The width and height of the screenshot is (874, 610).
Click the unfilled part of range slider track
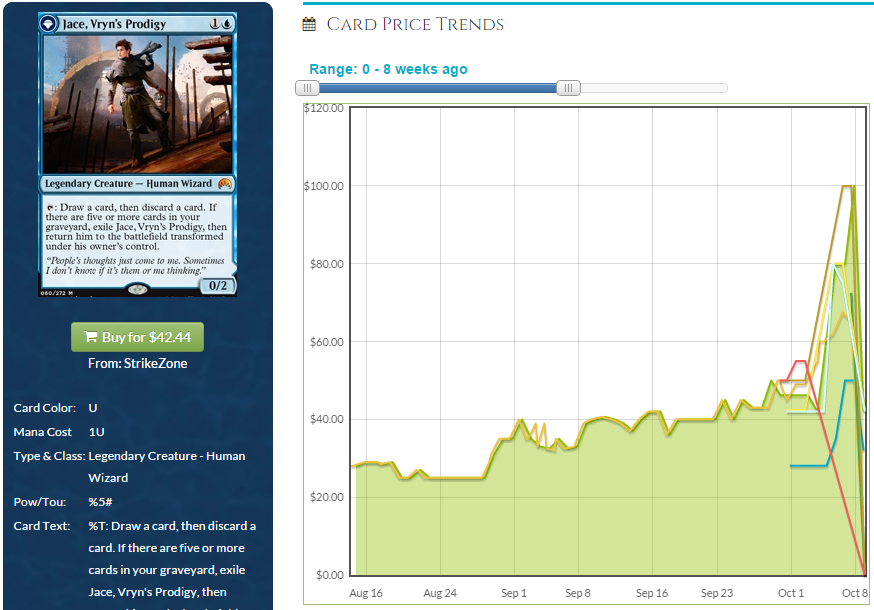(x=654, y=88)
